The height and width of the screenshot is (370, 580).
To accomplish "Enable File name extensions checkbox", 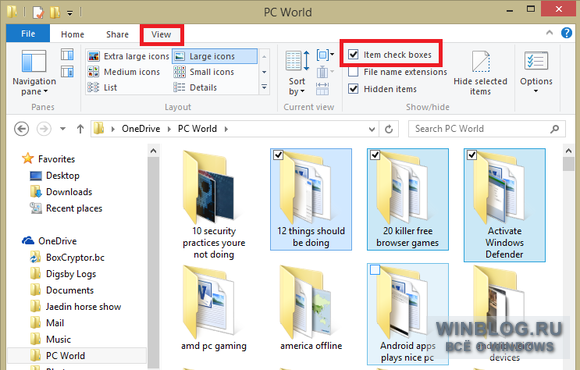I will tap(353, 72).
